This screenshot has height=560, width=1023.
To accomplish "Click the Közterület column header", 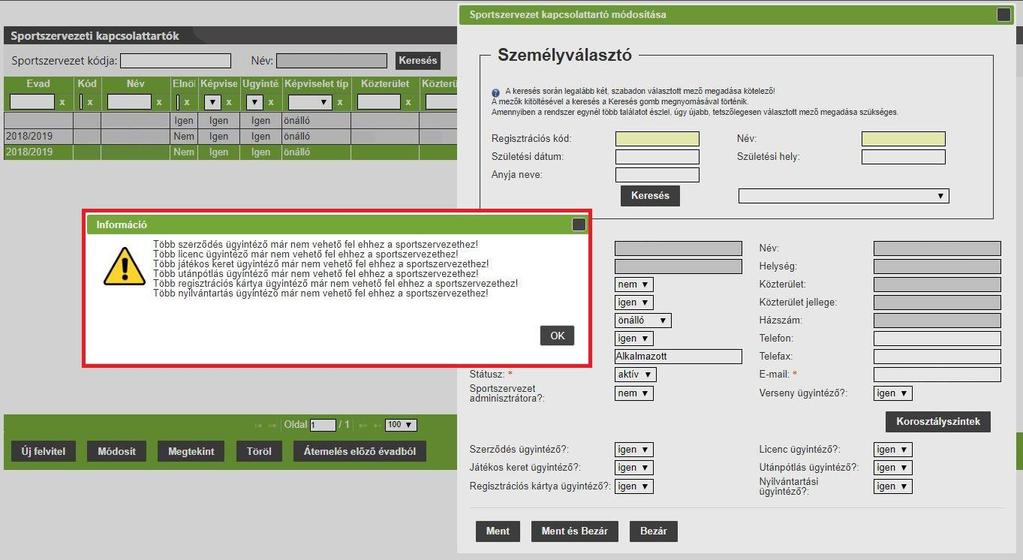I will point(385,84).
